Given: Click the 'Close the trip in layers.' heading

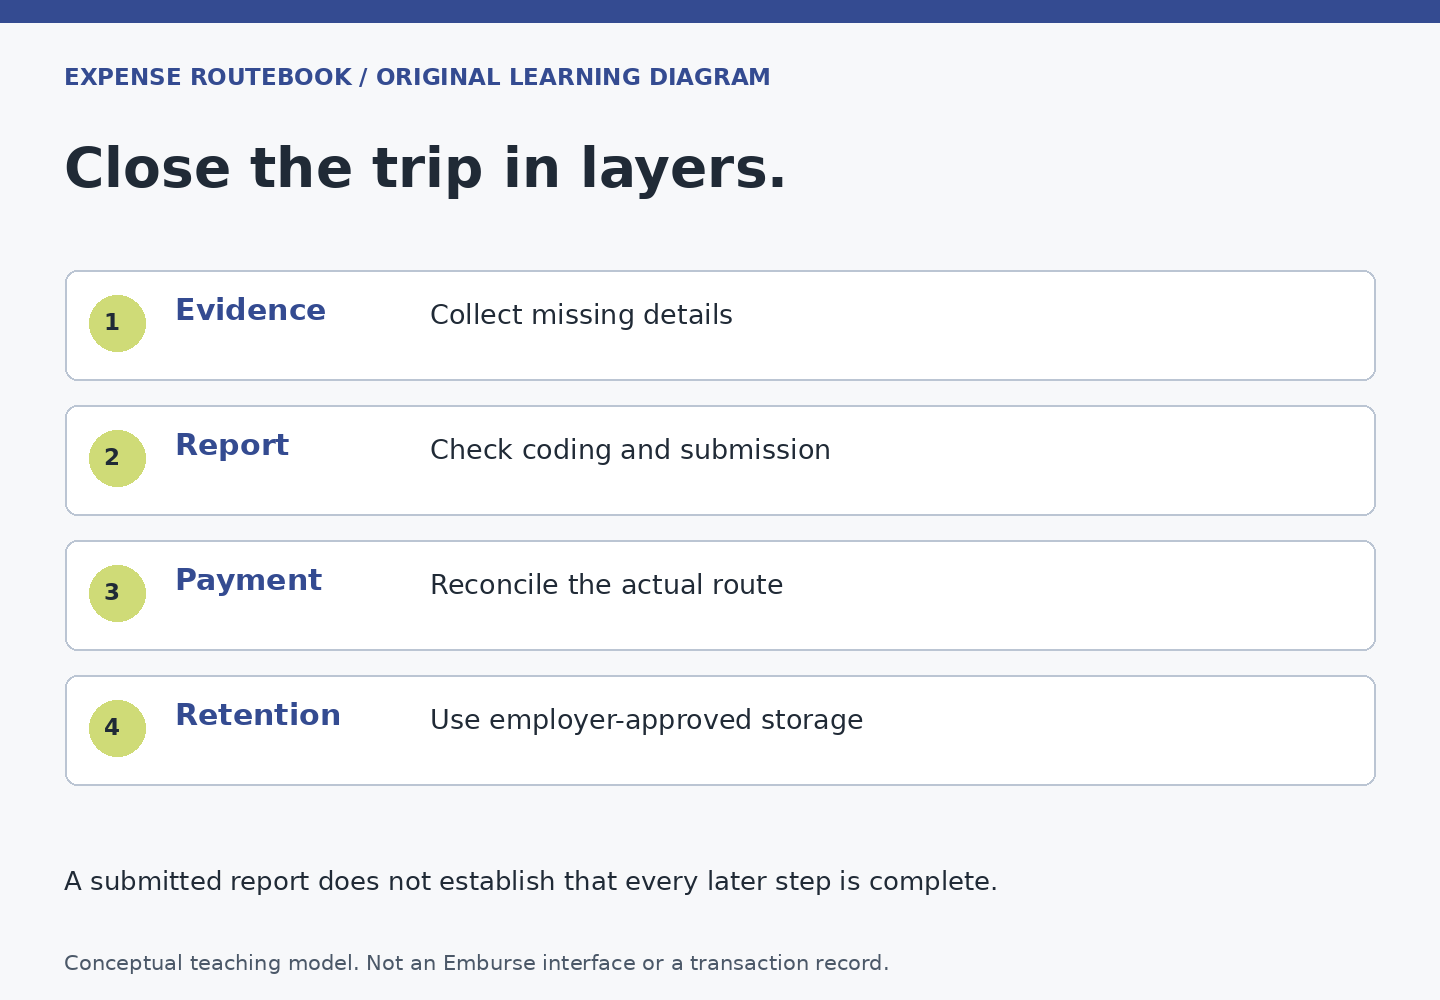Looking at the screenshot, I should (425, 169).
